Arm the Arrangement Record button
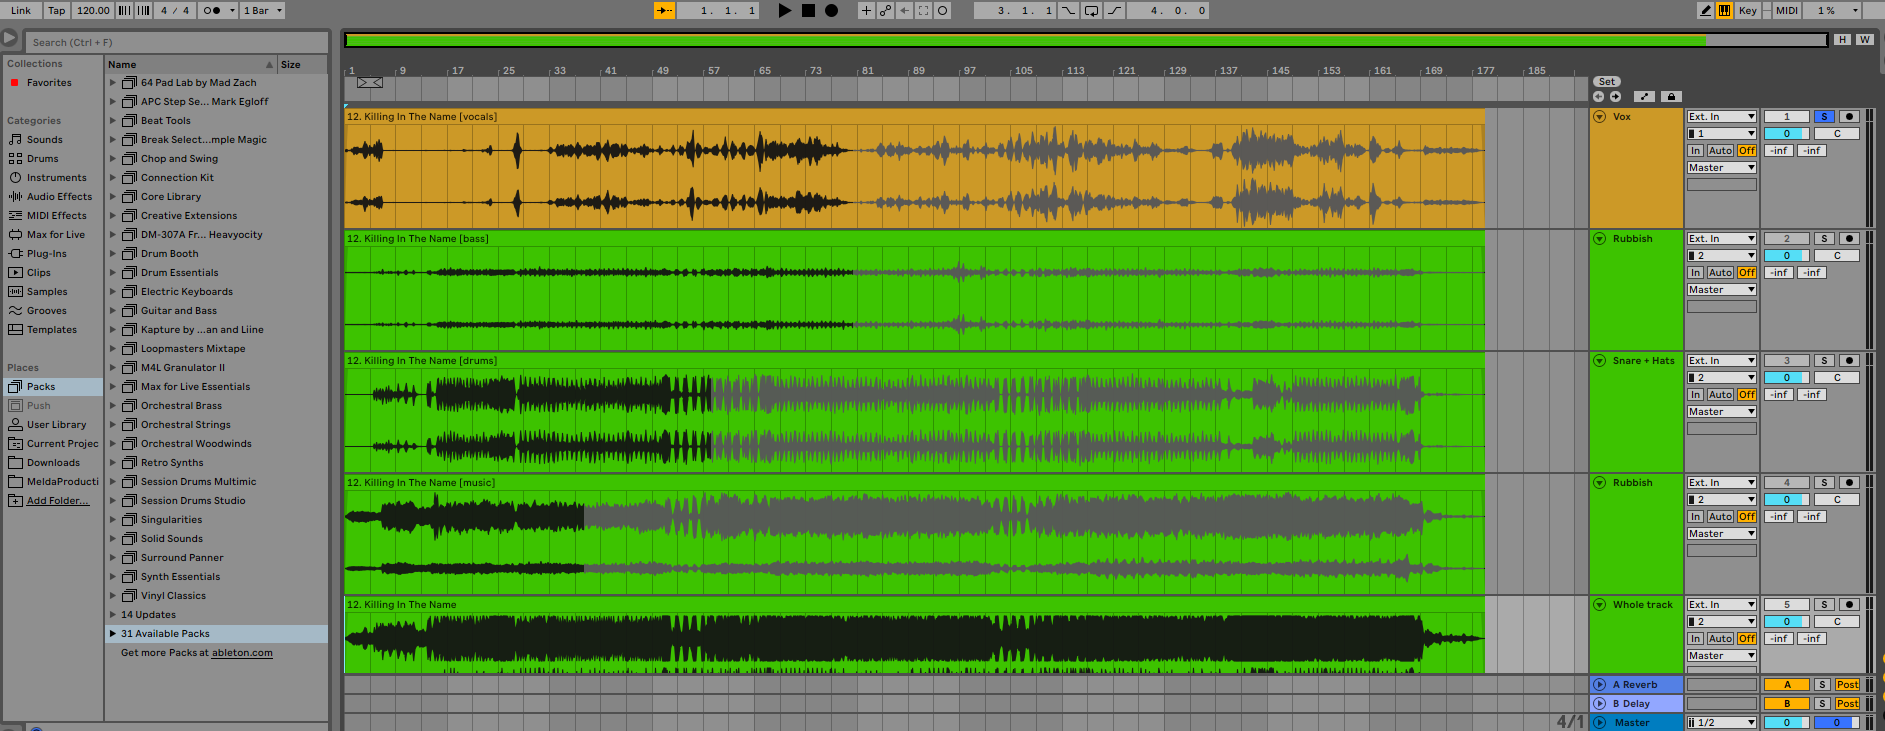Viewport: 1885px width, 731px height. (831, 10)
